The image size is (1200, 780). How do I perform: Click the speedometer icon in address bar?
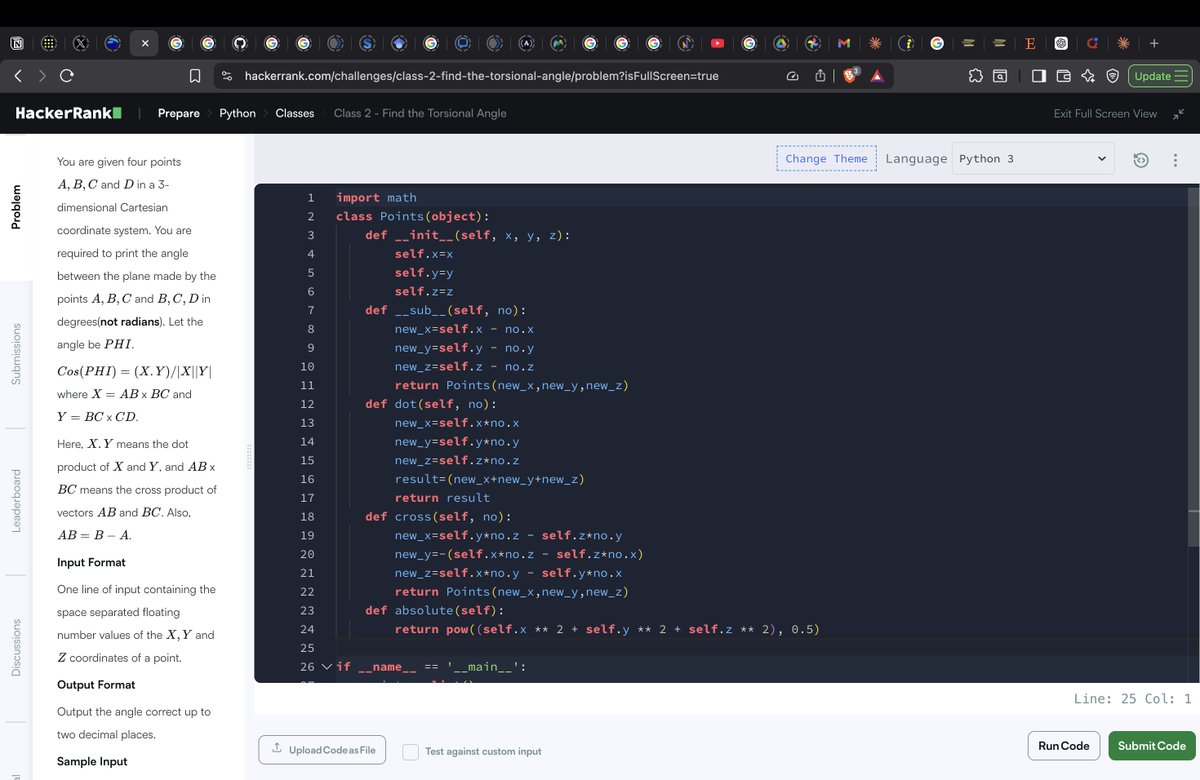pyautogui.click(x=793, y=76)
